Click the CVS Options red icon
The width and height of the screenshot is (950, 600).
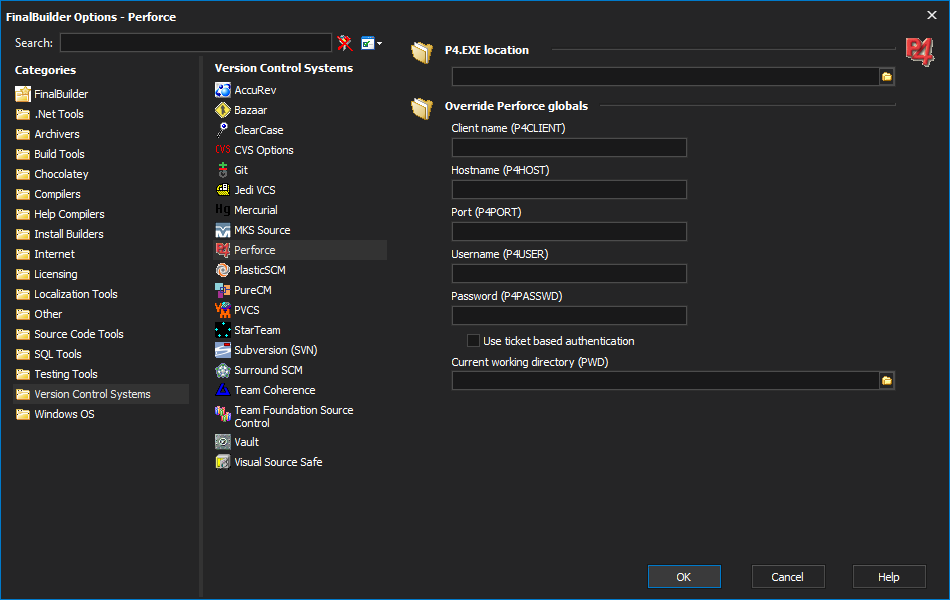pos(223,150)
